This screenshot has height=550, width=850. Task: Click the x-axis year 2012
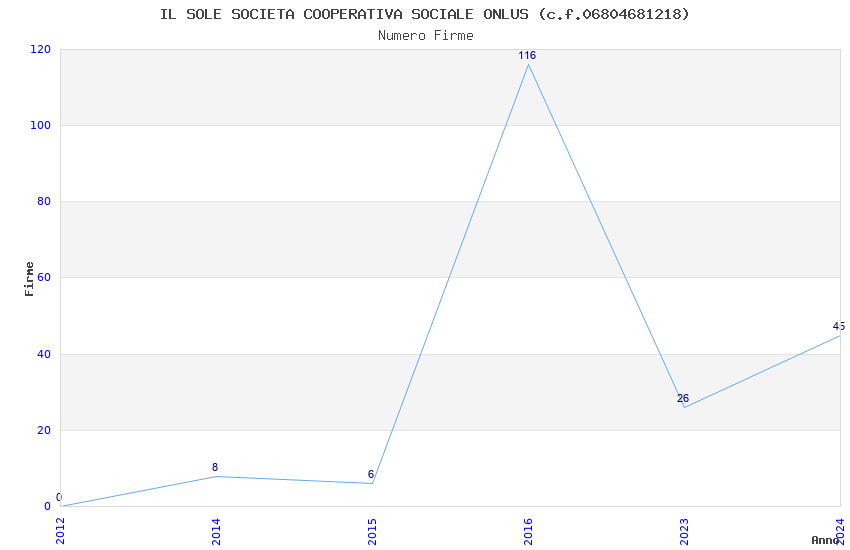coord(60,531)
